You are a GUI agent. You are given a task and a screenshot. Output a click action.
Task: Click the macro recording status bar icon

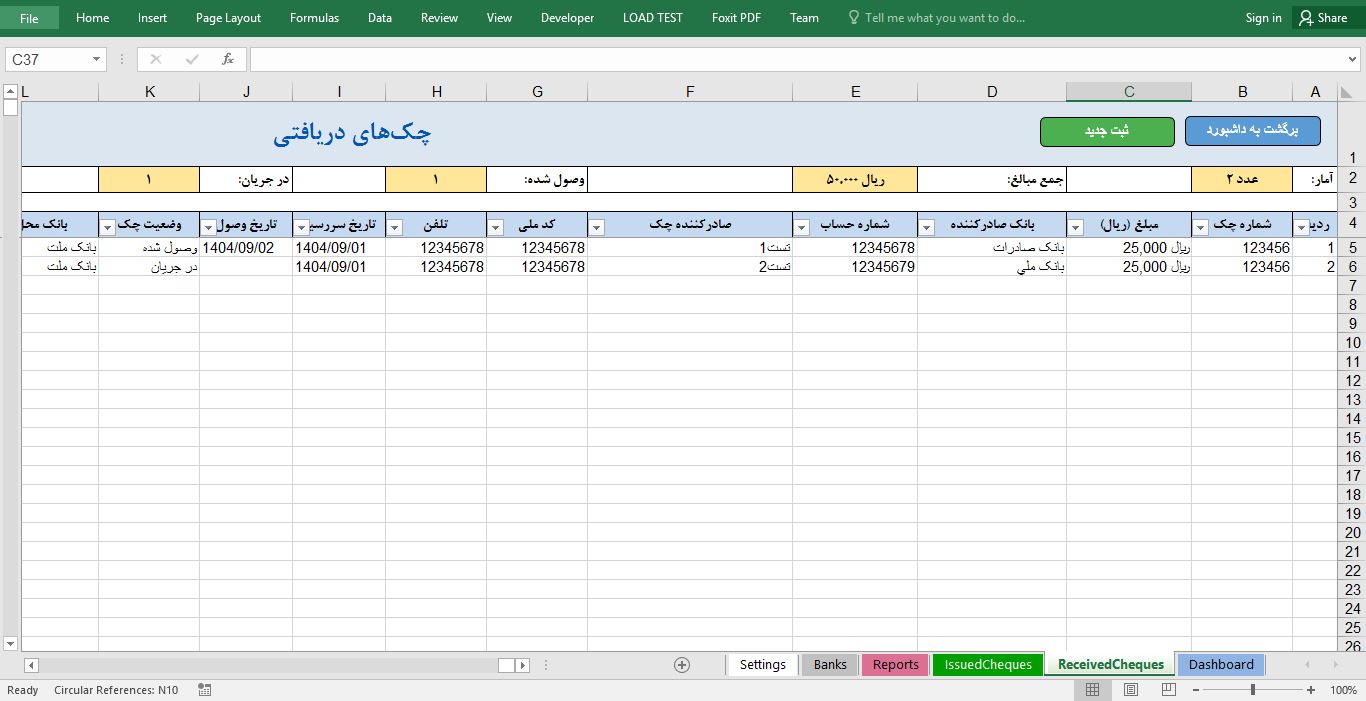pyautogui.click(x=204, y=690)
